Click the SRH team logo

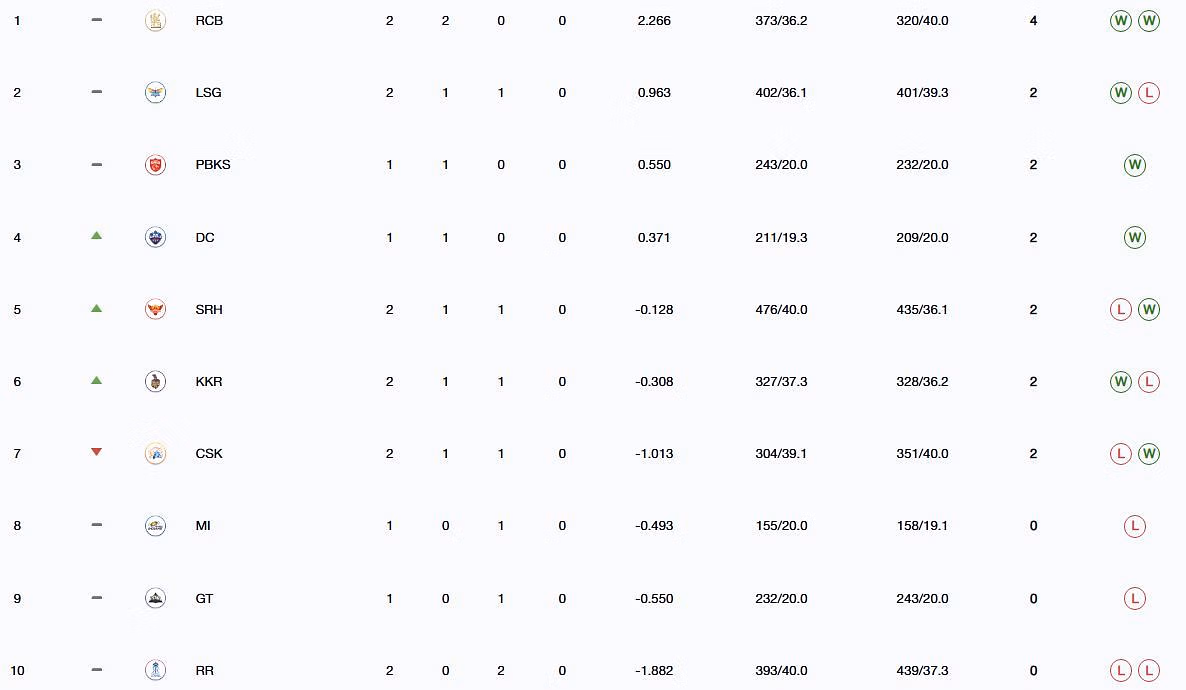click(155, 309)
